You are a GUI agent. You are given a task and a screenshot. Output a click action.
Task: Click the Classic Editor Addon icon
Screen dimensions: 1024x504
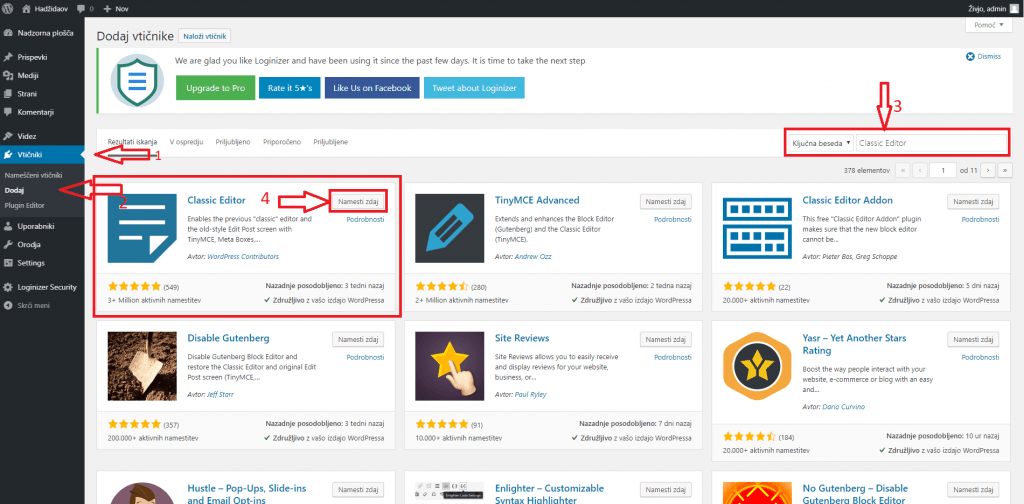pos(758,228)
